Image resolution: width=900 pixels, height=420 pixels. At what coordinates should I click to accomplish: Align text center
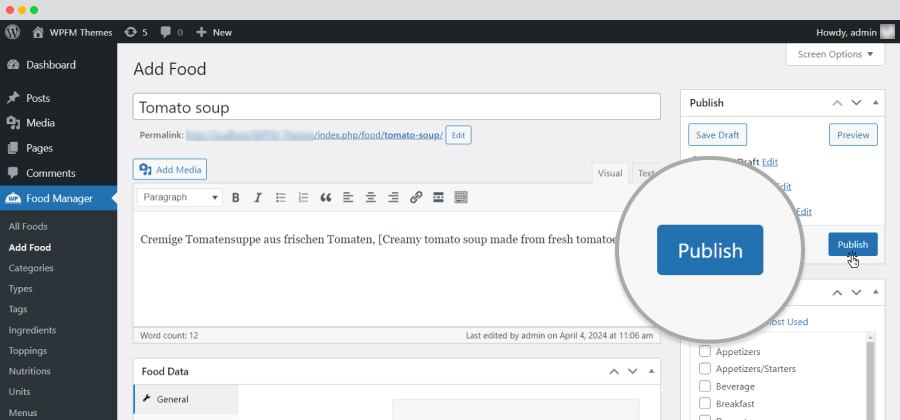coord(371,197)
